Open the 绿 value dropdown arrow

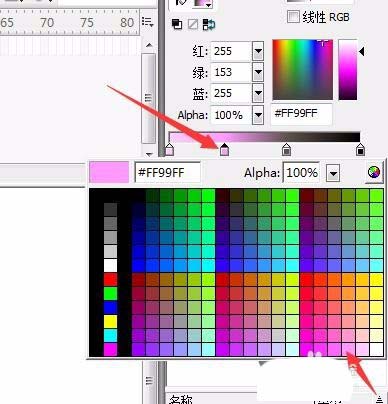tap(258, 72)
